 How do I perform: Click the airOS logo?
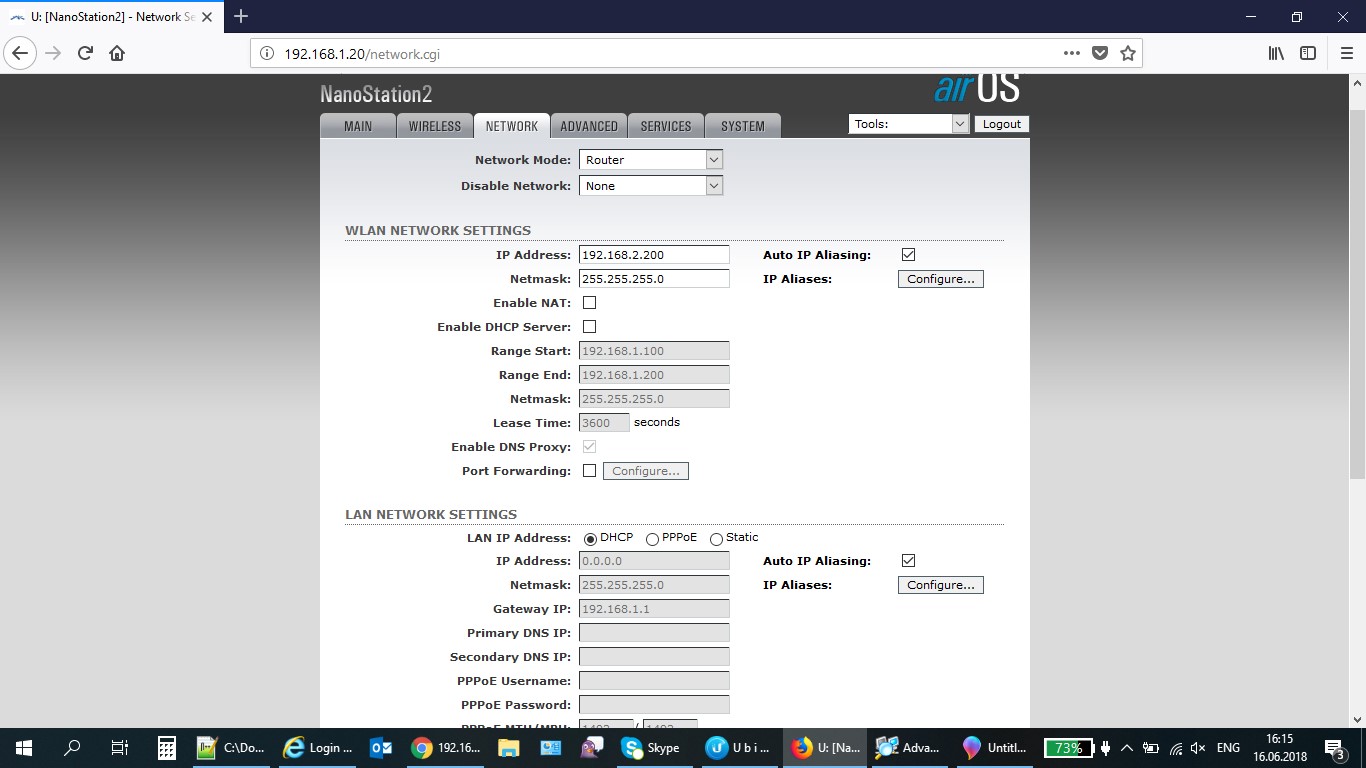pyautogui.click(x=977, y=88)
